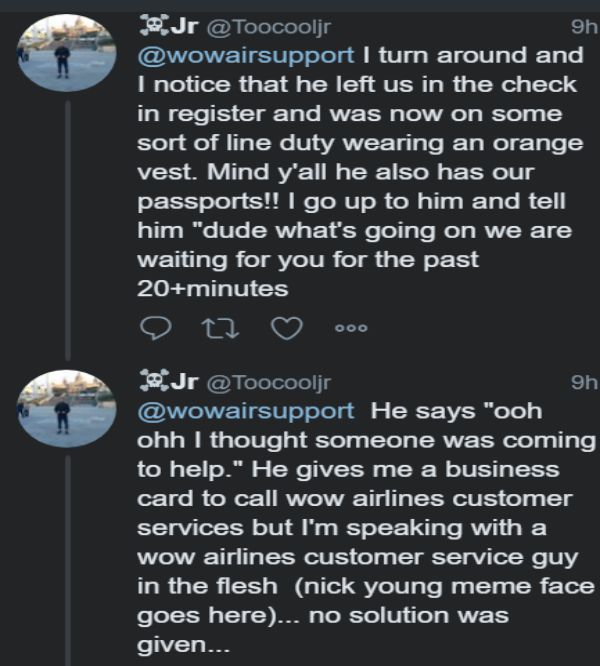Screen dimensions: 600x666
Task: Click the "Jr" display name on the second tweet
Action: tap(183, 381)
